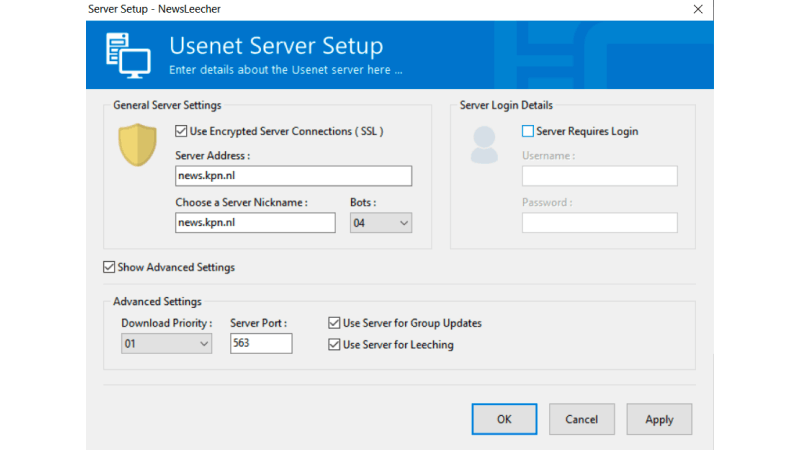The image size is (800, 450).
Task: Close the Server Setup dialog
Action: [698, 9]
